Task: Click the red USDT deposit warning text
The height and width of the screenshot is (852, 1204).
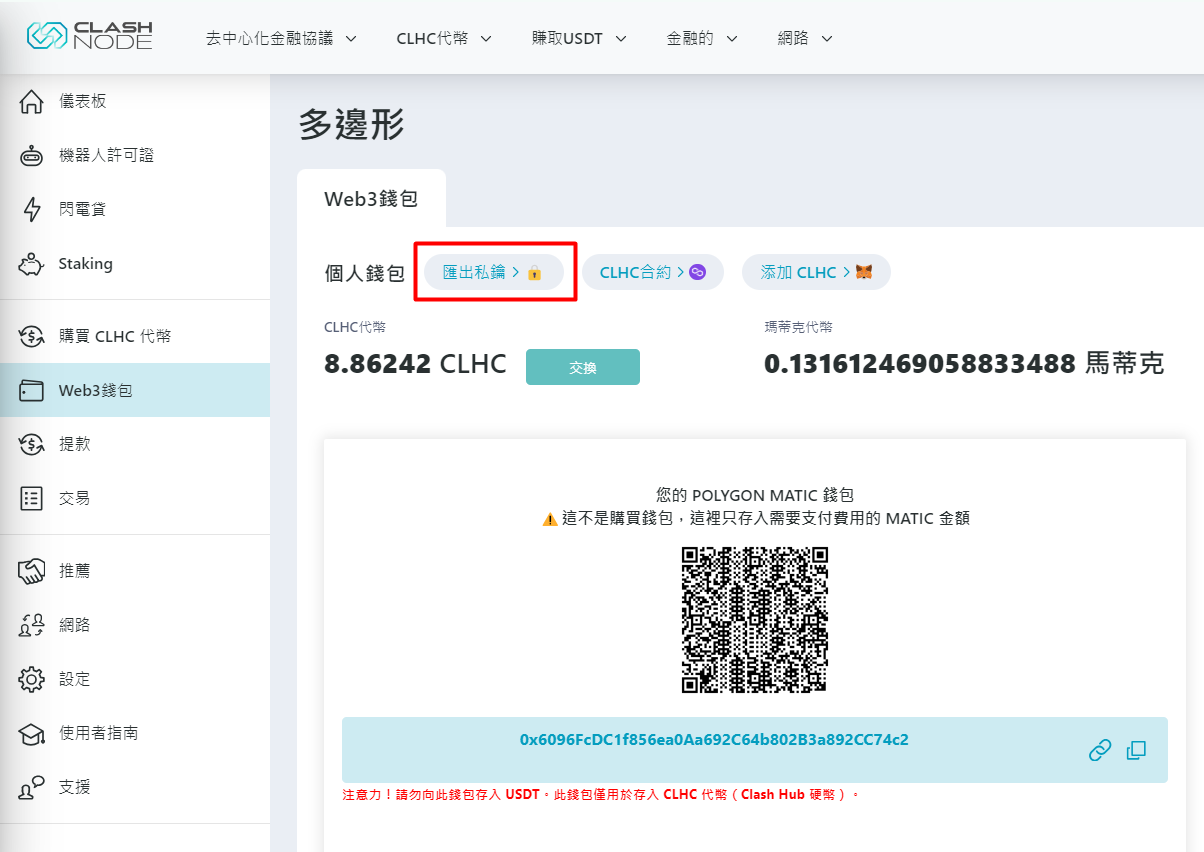Action: pyautogui.click(x=601, y=795)
